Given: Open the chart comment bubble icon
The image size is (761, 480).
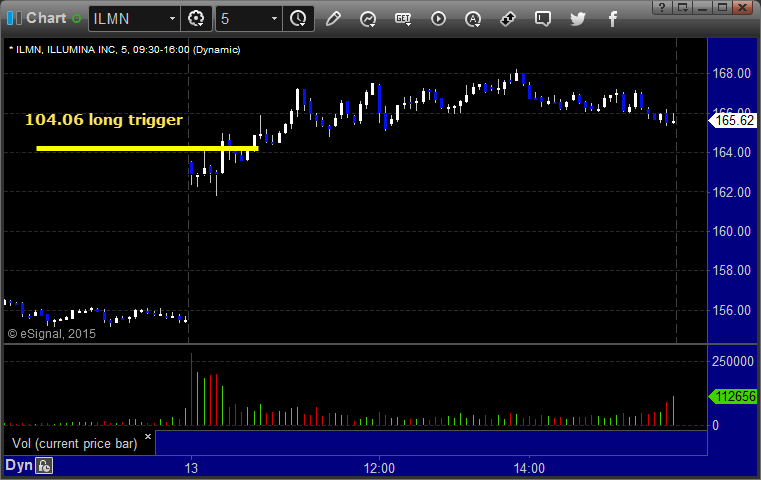Looking at the screenshot, I should (543, 19).
